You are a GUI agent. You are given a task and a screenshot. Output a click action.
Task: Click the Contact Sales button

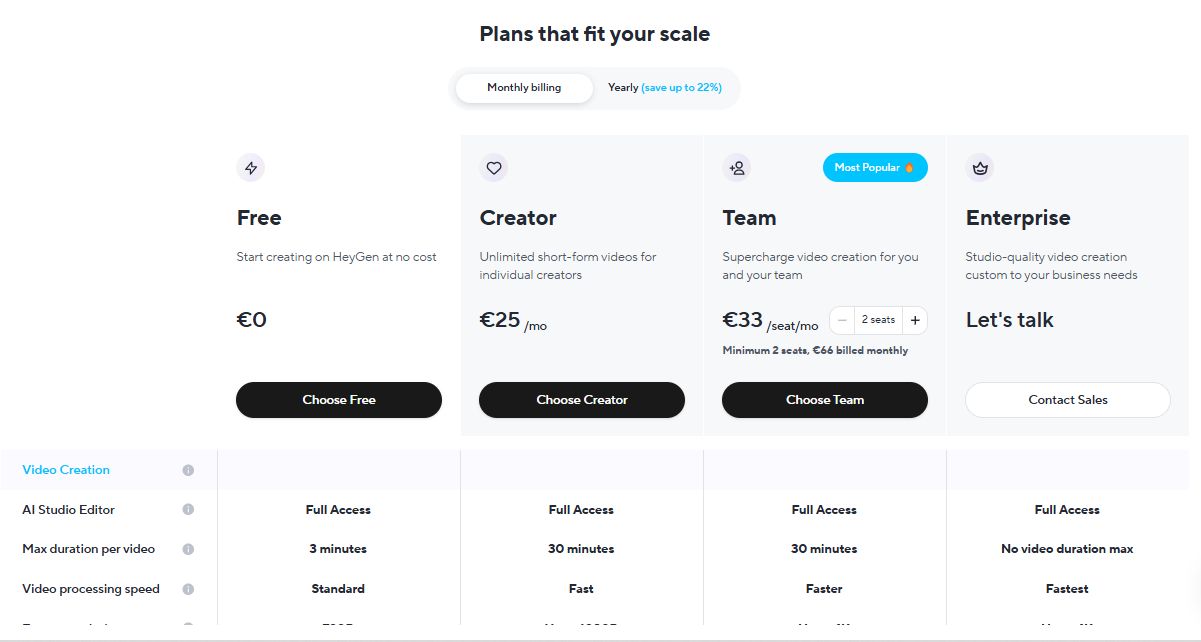pos(1067,400)
